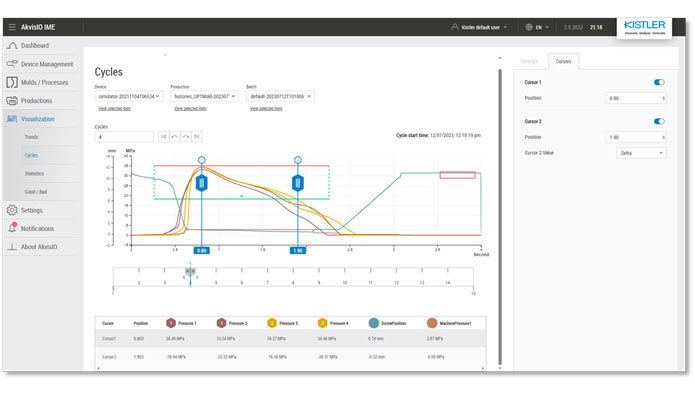This screenshot has height=395, width=695.
Task: Click ScrewPosition legend icon
Action: click(374, 323)
